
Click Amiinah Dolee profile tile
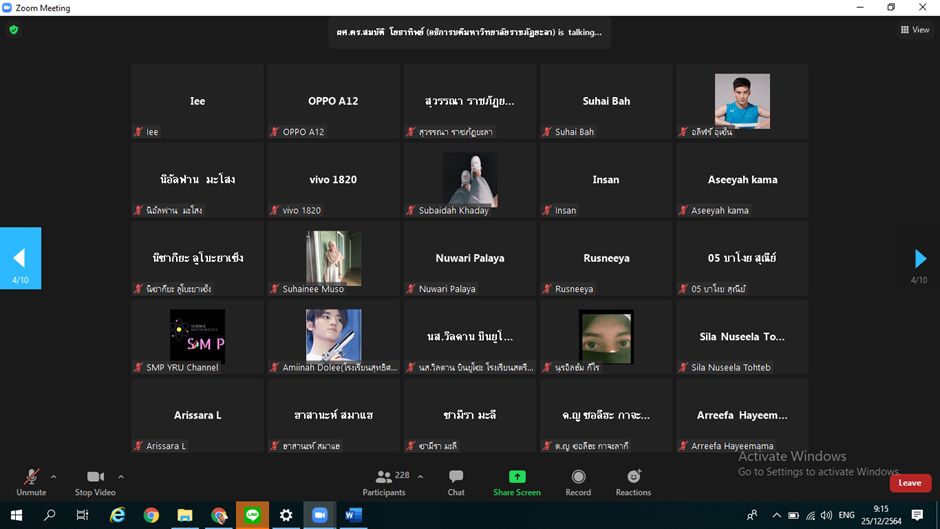coord(333,337)
